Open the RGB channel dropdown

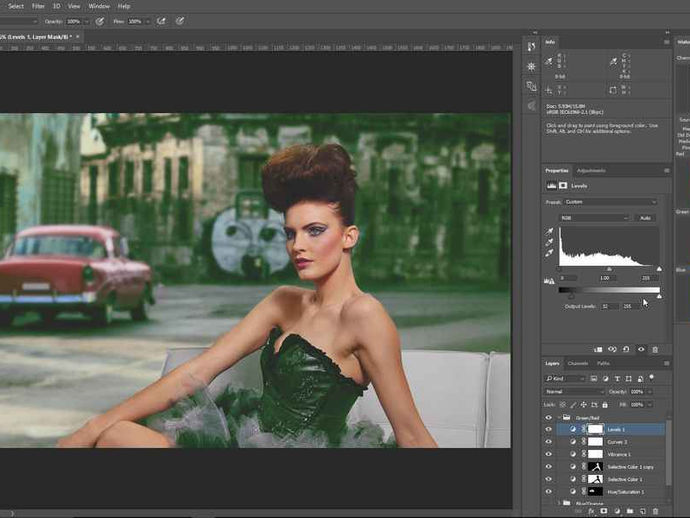click(x=595, y=217)
